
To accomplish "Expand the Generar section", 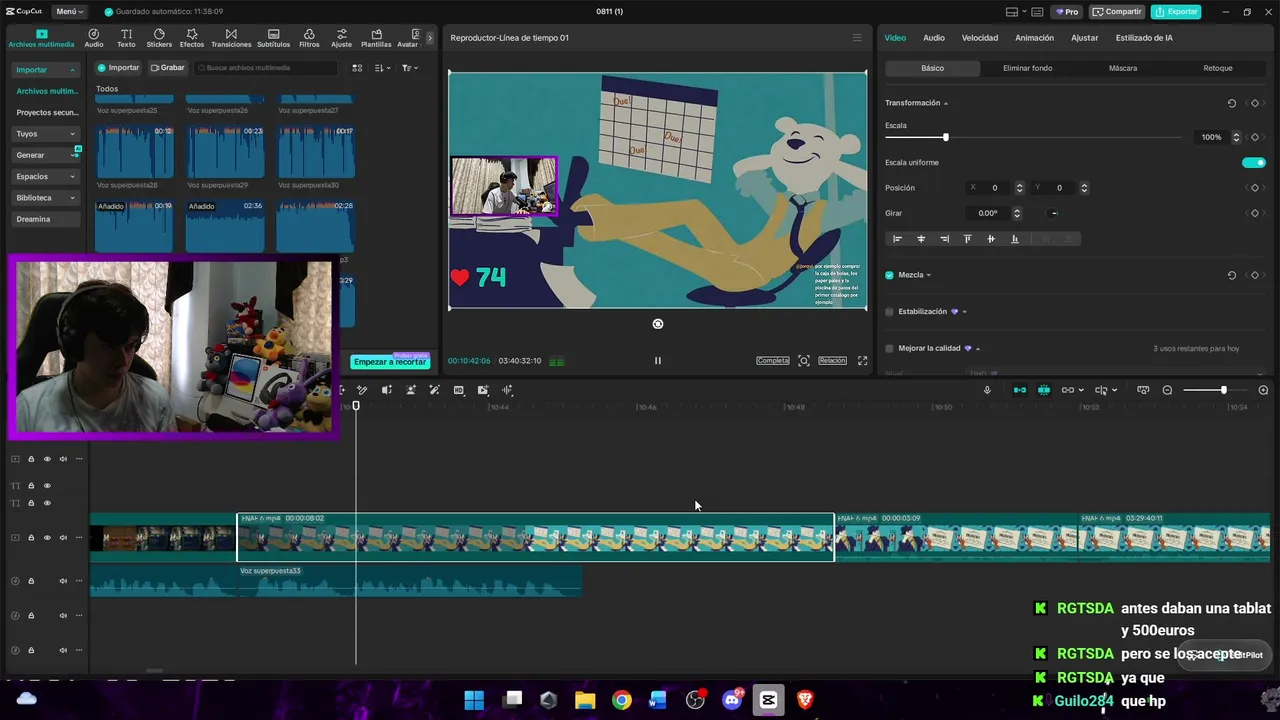I will tap(72, 155).
